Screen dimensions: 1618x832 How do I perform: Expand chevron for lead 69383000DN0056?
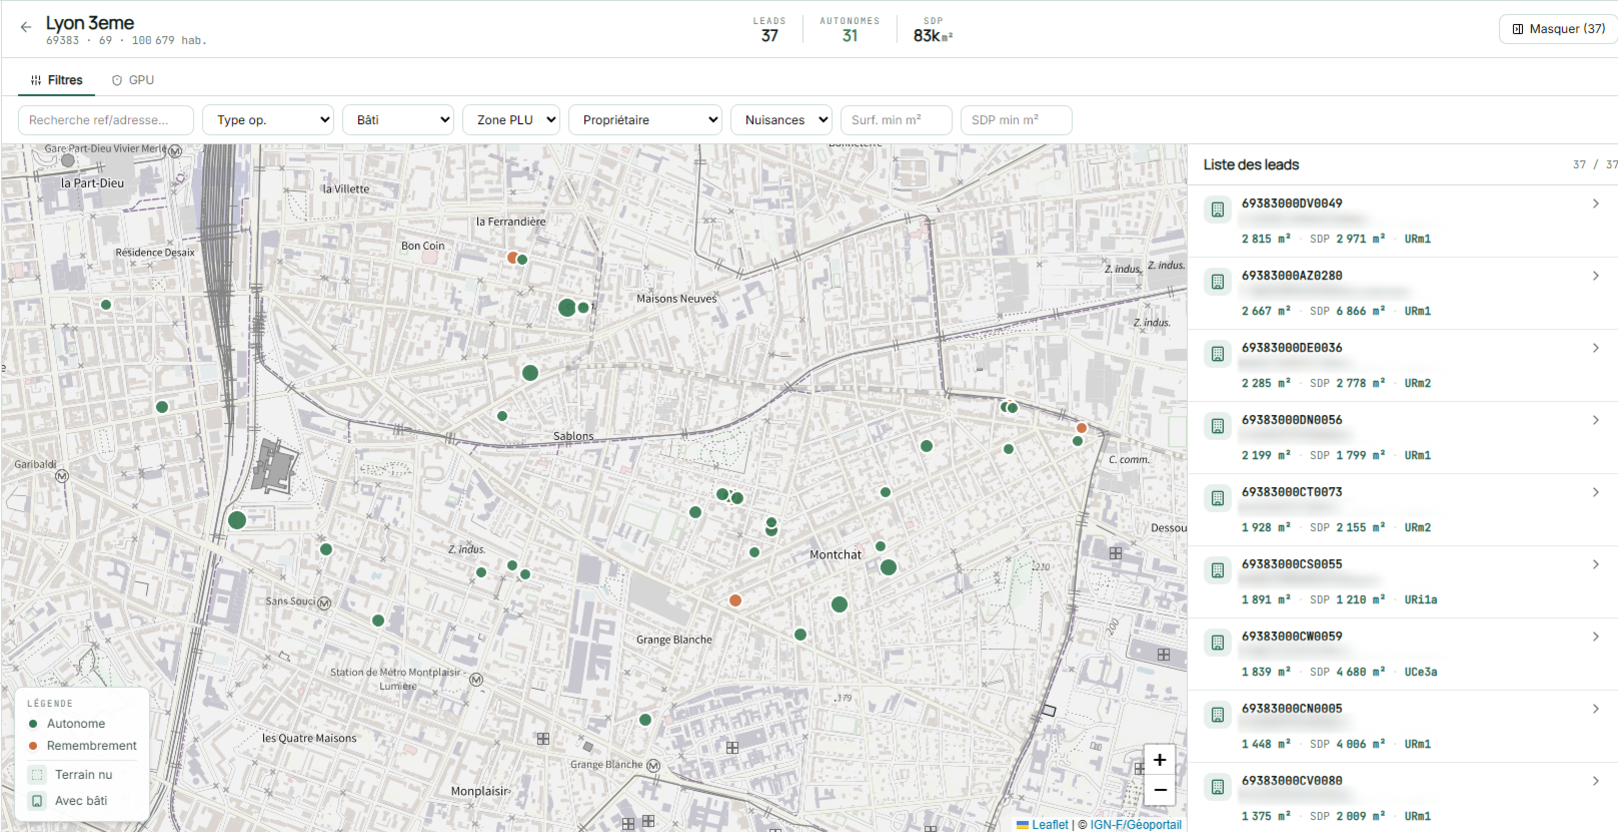(1595, 420)
